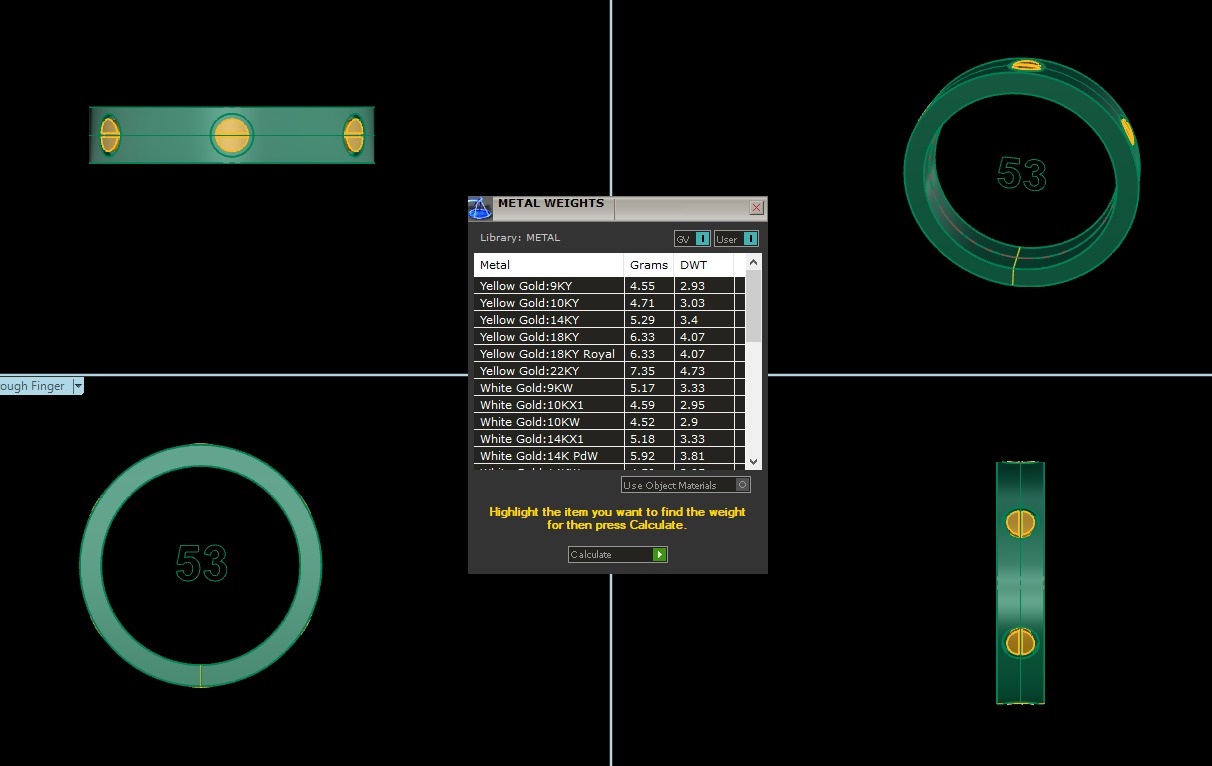Select the Yellow Gold:22KY metal
The height and width of the screenshot is (766, 1212).
[x=548, y=371]
